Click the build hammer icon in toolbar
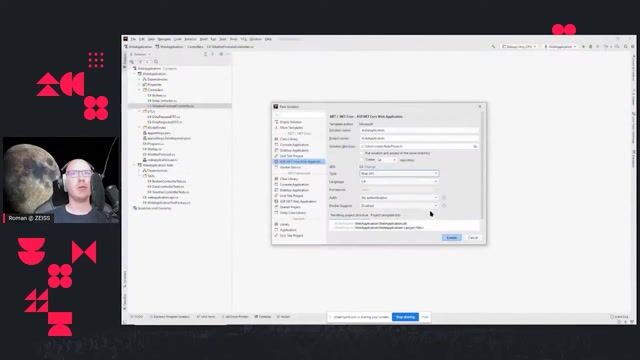 tap(493, 47)
